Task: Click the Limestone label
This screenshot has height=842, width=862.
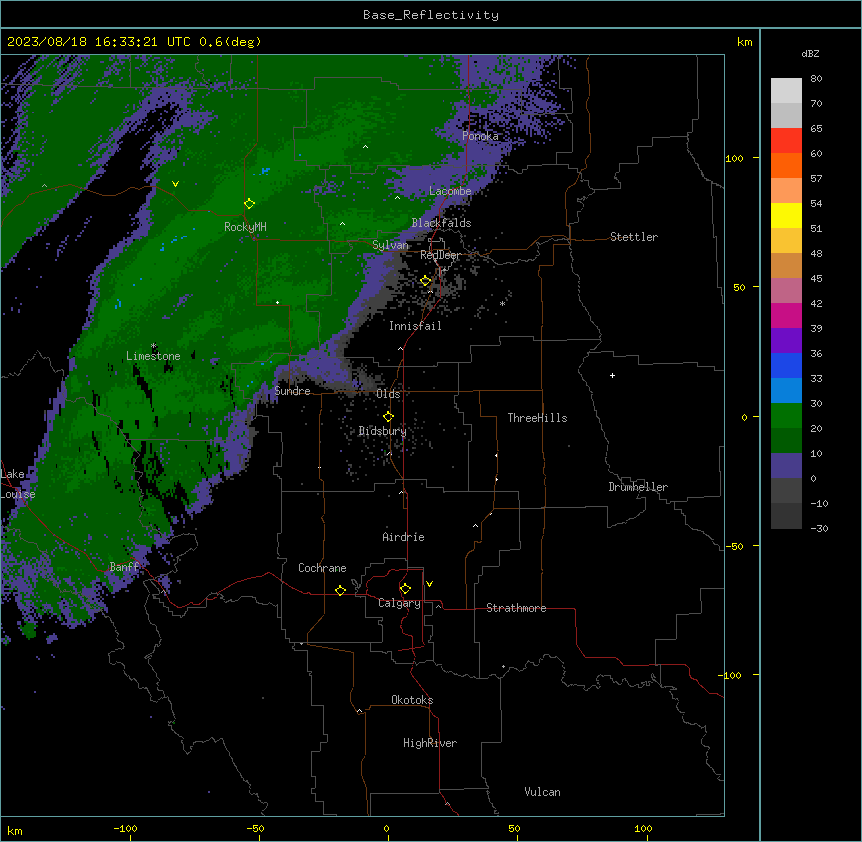Action: [x=153, y=356]
